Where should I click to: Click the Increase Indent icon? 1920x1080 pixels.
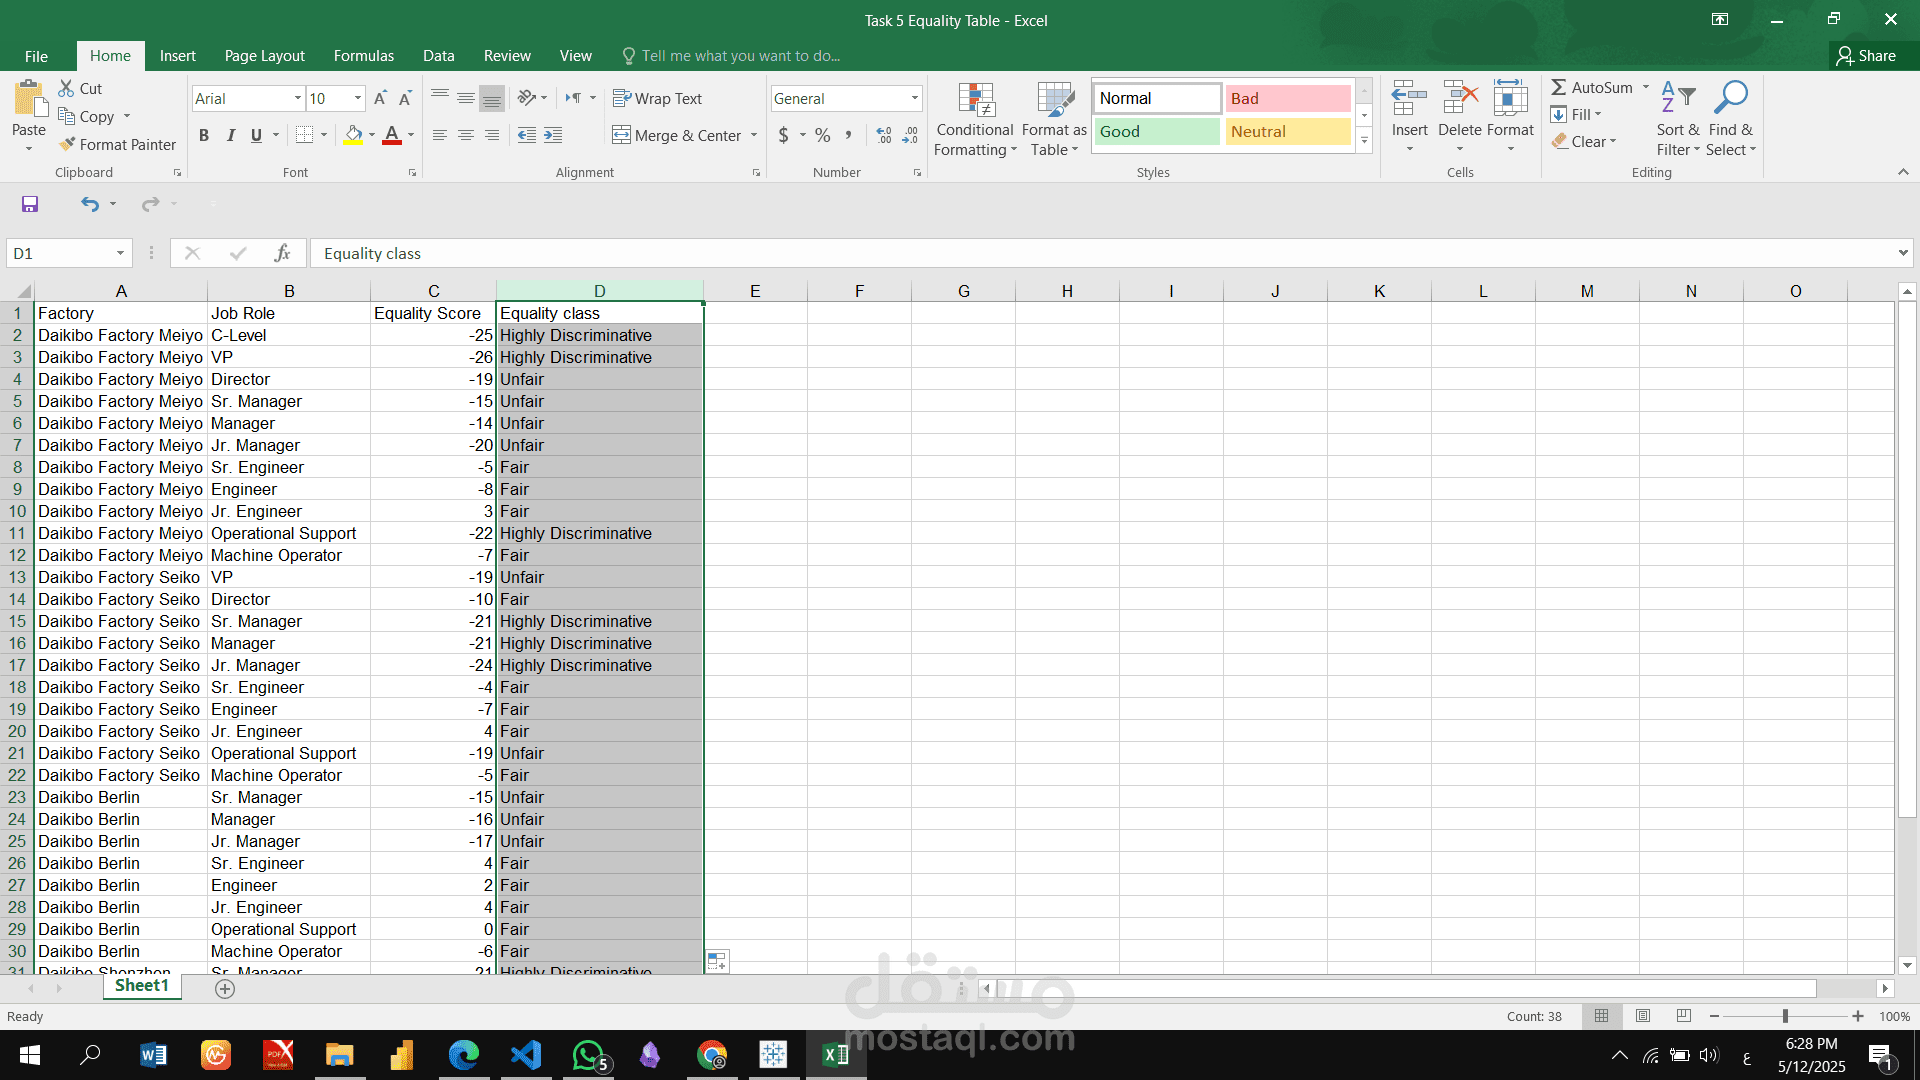point(553,135)
